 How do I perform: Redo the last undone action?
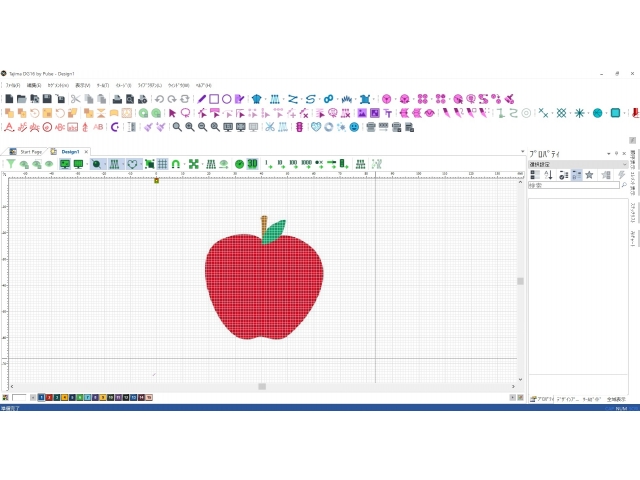tap(172, 99)
